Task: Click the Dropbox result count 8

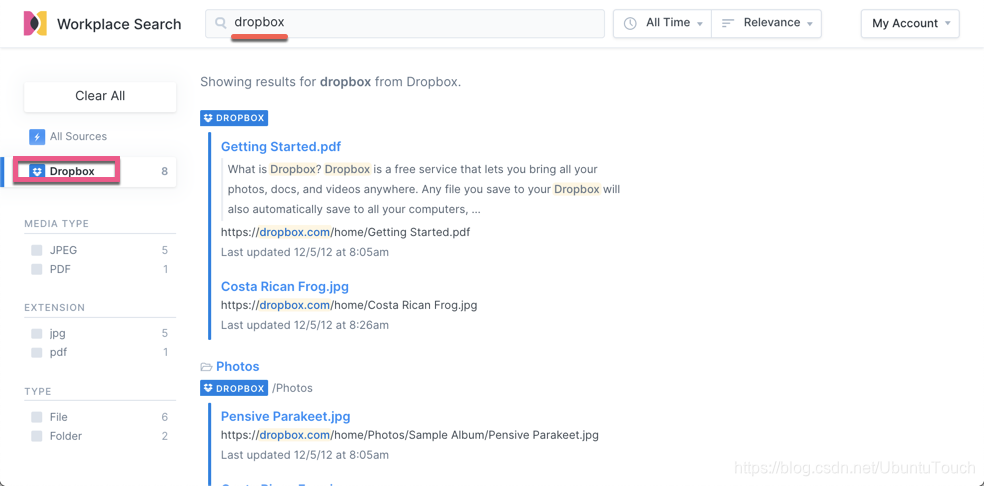Action: click(164, 171)
